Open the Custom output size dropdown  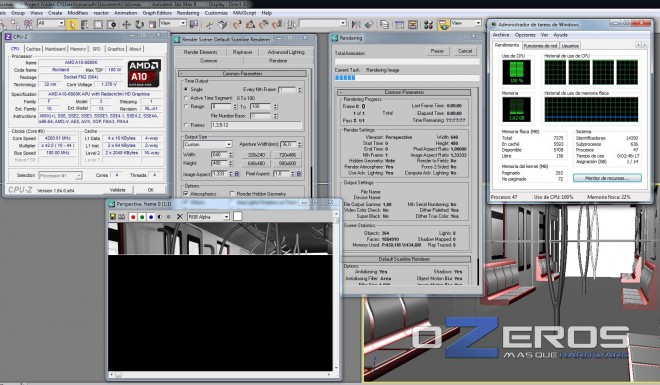pyautogui.click(x=208, y=144)
